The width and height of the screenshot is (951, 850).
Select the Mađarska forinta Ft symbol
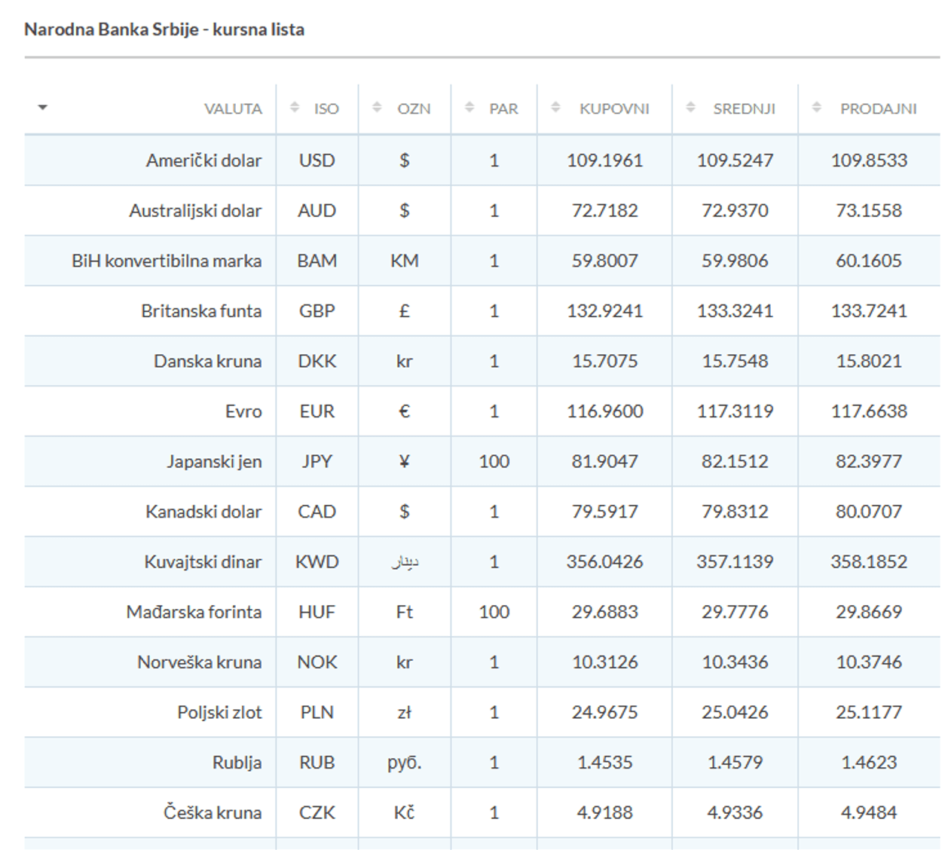[x=405, y=612]
